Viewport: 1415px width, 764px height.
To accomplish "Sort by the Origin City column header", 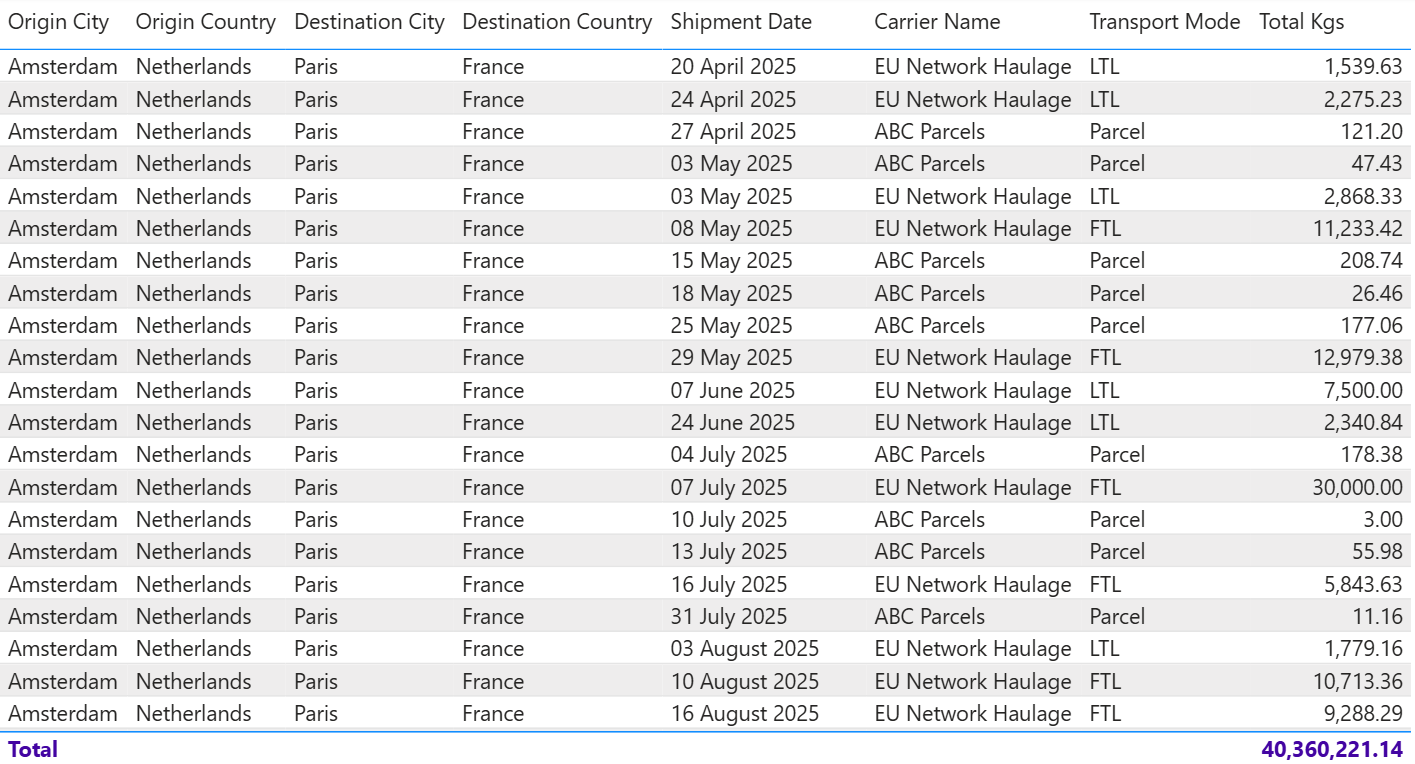I will (x=59, y=22).
